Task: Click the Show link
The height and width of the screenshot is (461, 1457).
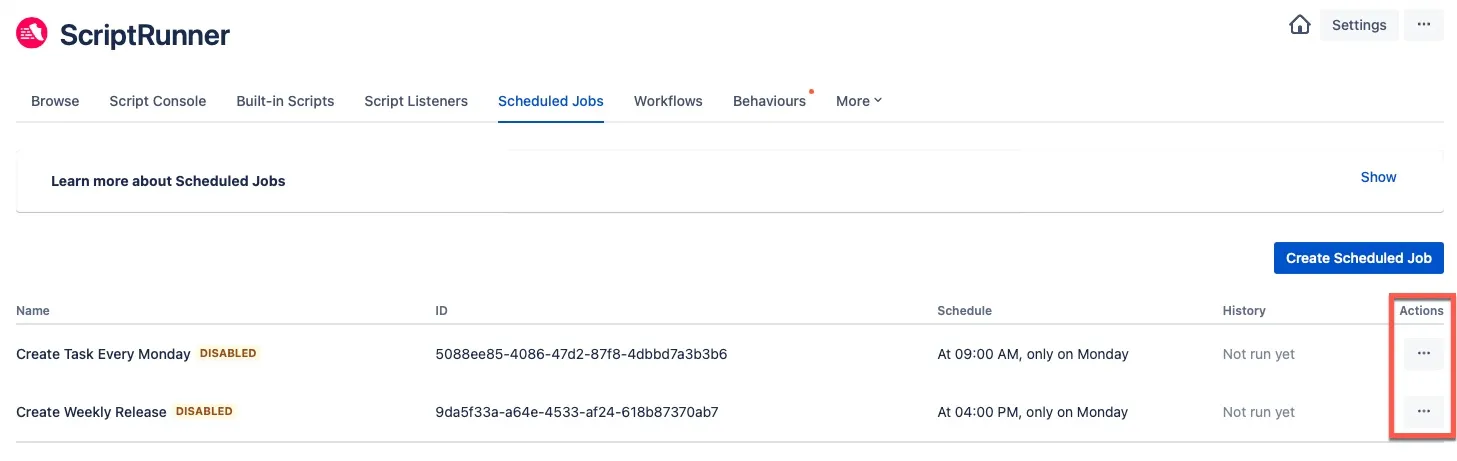Action: coord(1378,177)
